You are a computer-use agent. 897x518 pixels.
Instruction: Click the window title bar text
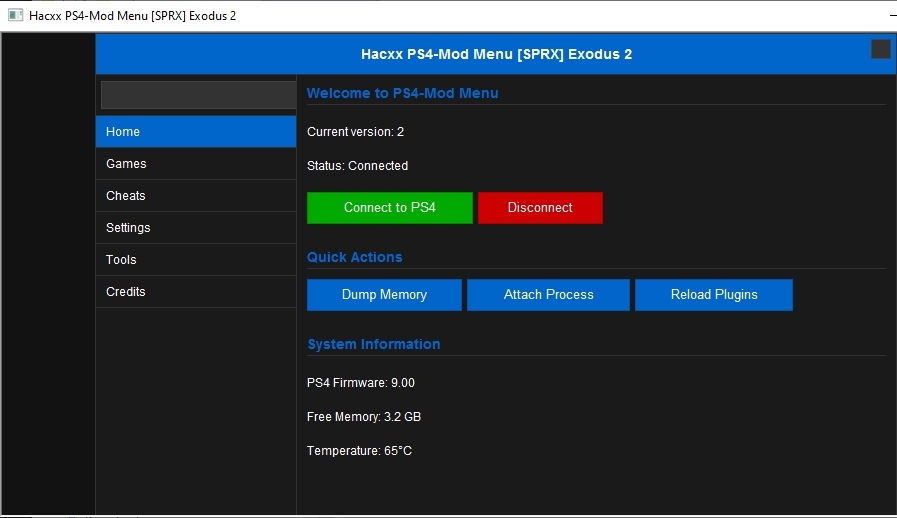coord(133,16)
